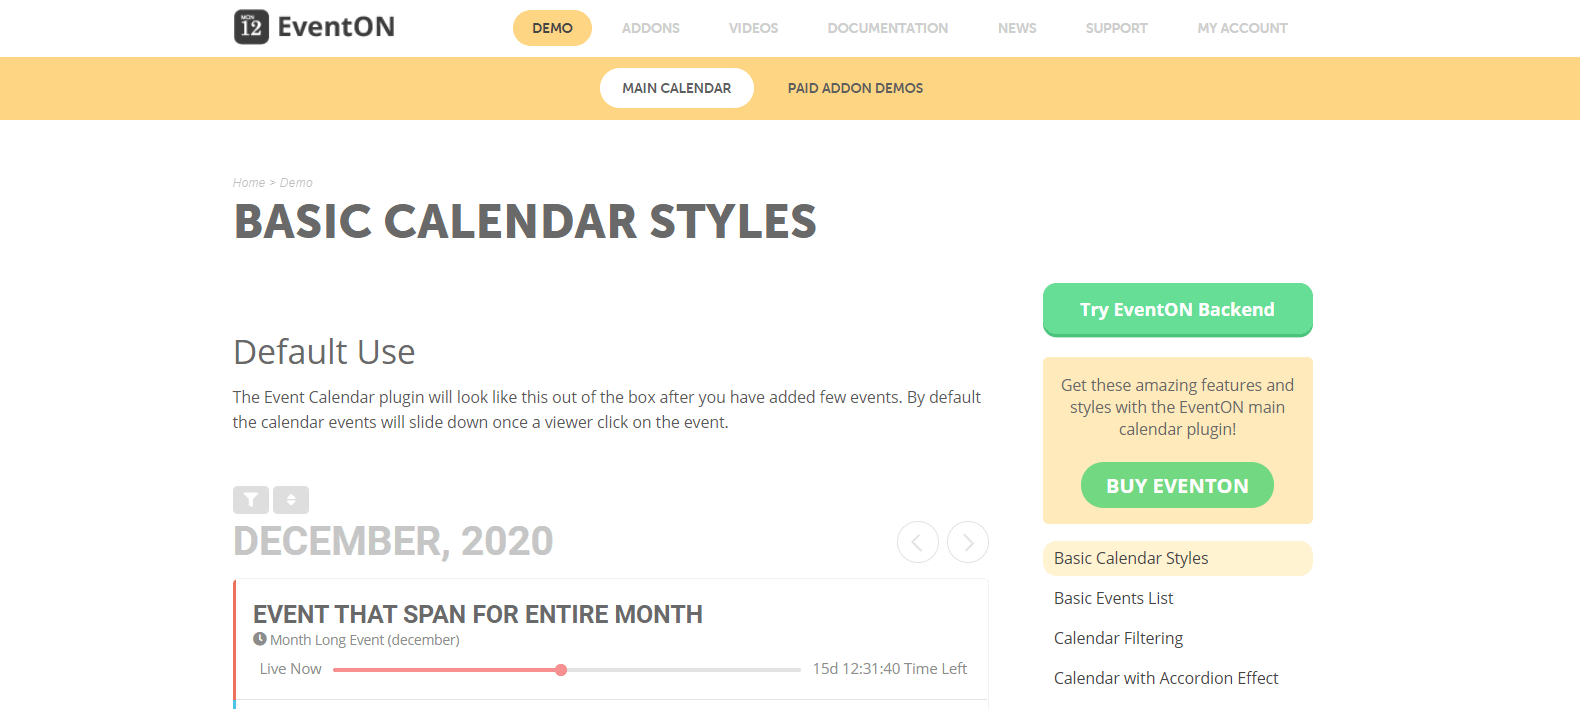
Task: Select Calendar with Accordion Effect link
Action: tap(1166, 677)
